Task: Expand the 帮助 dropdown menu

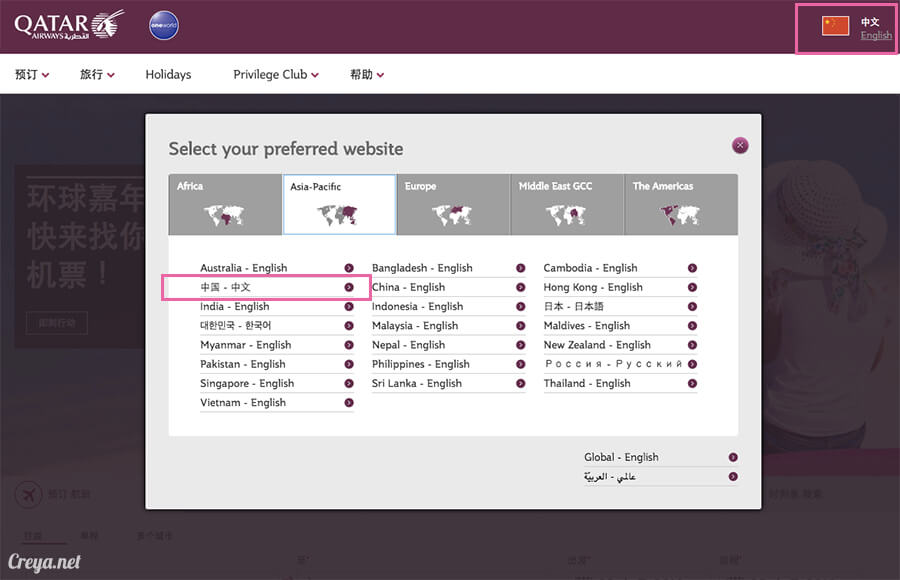Action: click(x=367, y=75)
